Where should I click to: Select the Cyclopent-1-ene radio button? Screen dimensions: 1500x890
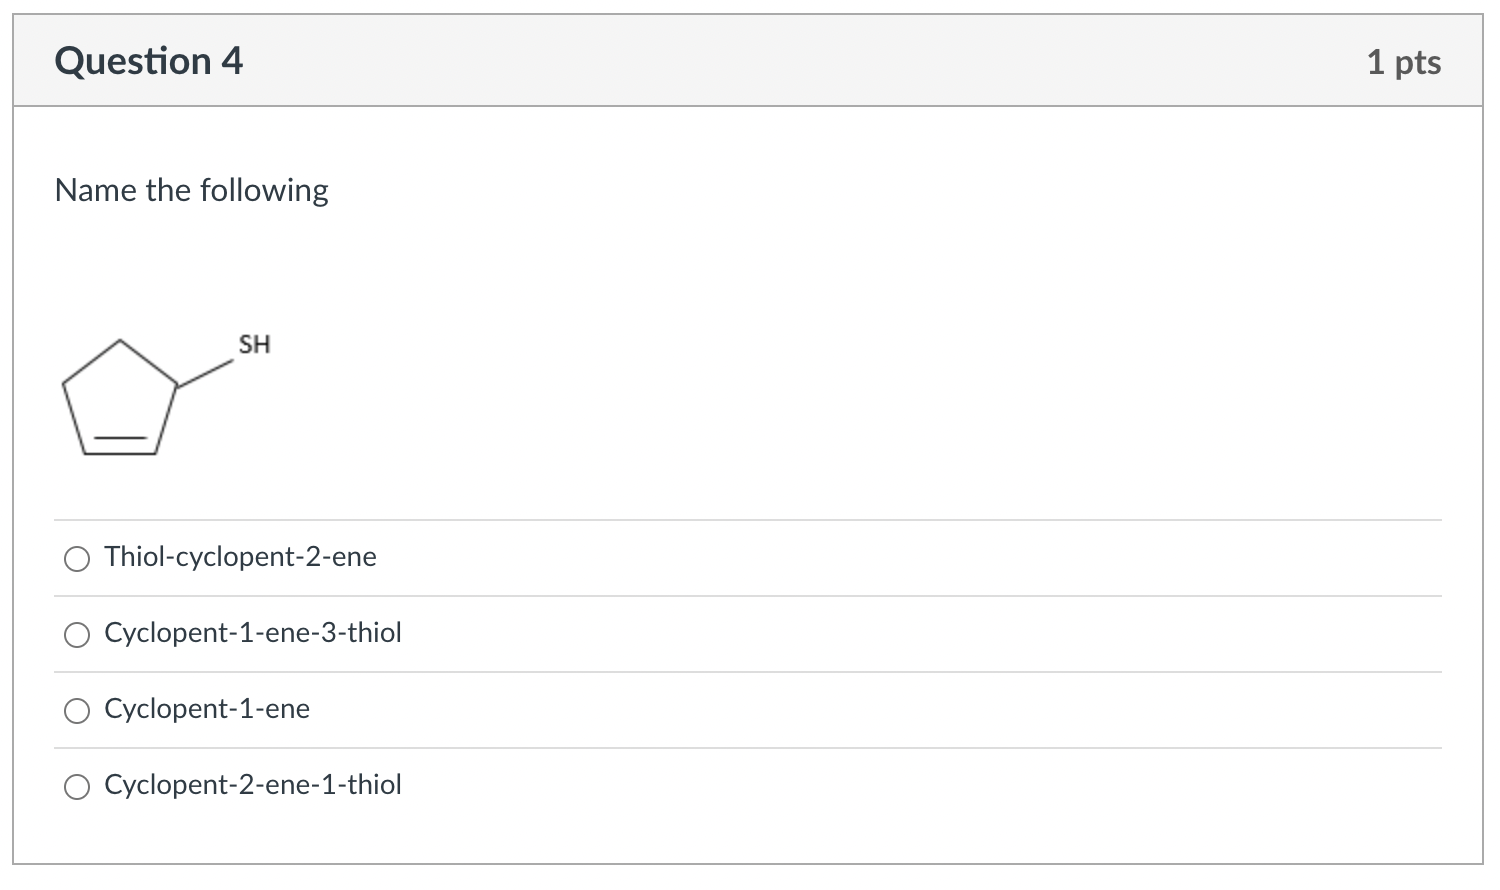(x=77, y=711)
